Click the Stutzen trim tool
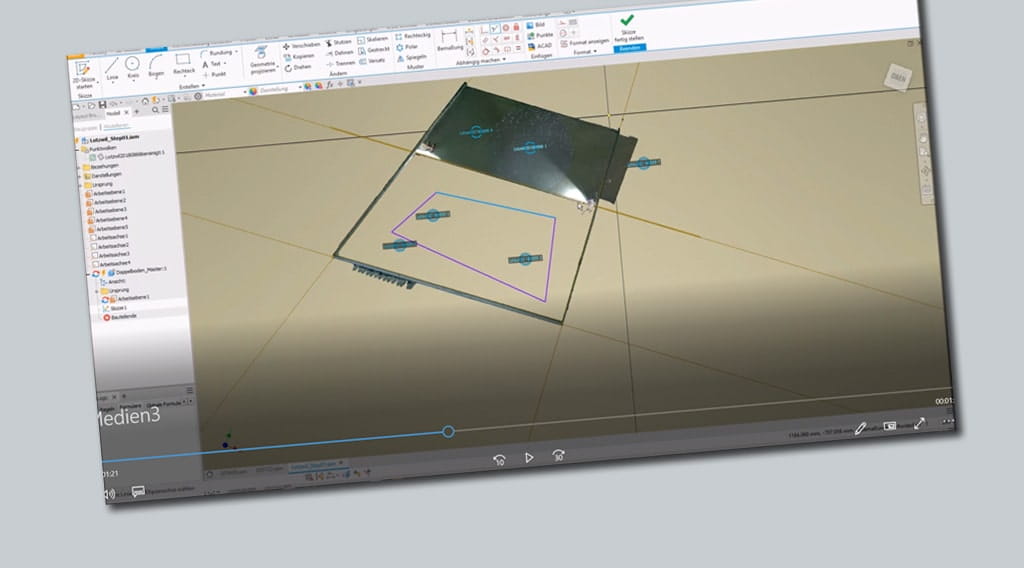Screen dimensions: 1024x568 [x=340, y=42]
